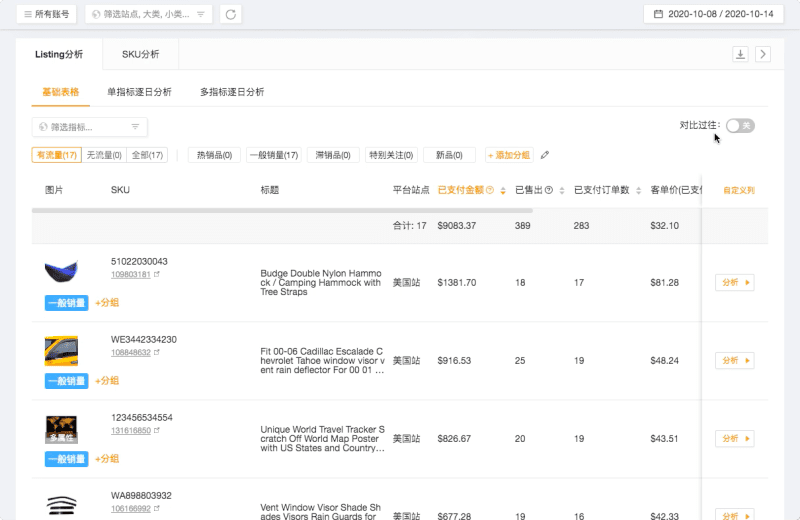Click the pencil icon to edit groups
Screen dimensions: 800x520
coord(545,155)
